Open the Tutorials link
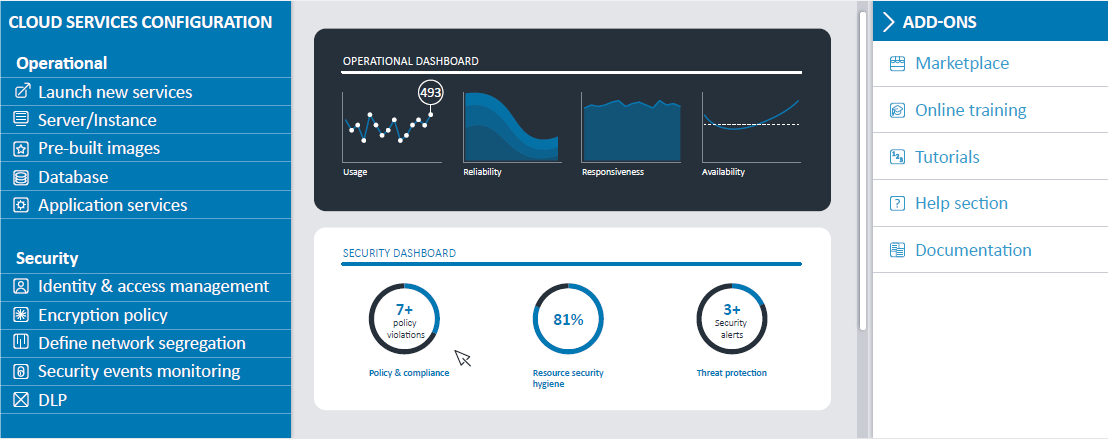Viewport: 1108px width, 443px height. [x=947, y=157]
